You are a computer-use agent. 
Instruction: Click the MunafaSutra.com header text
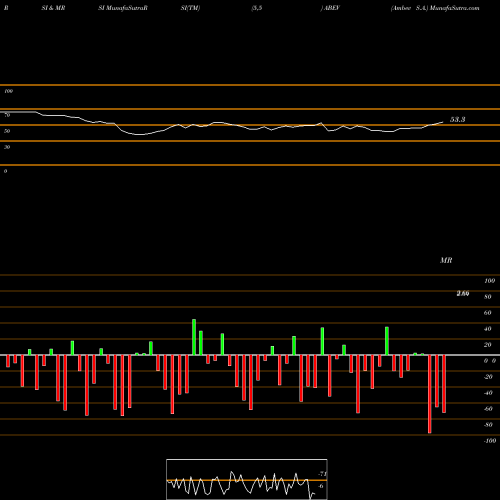(x=454, y=8)
